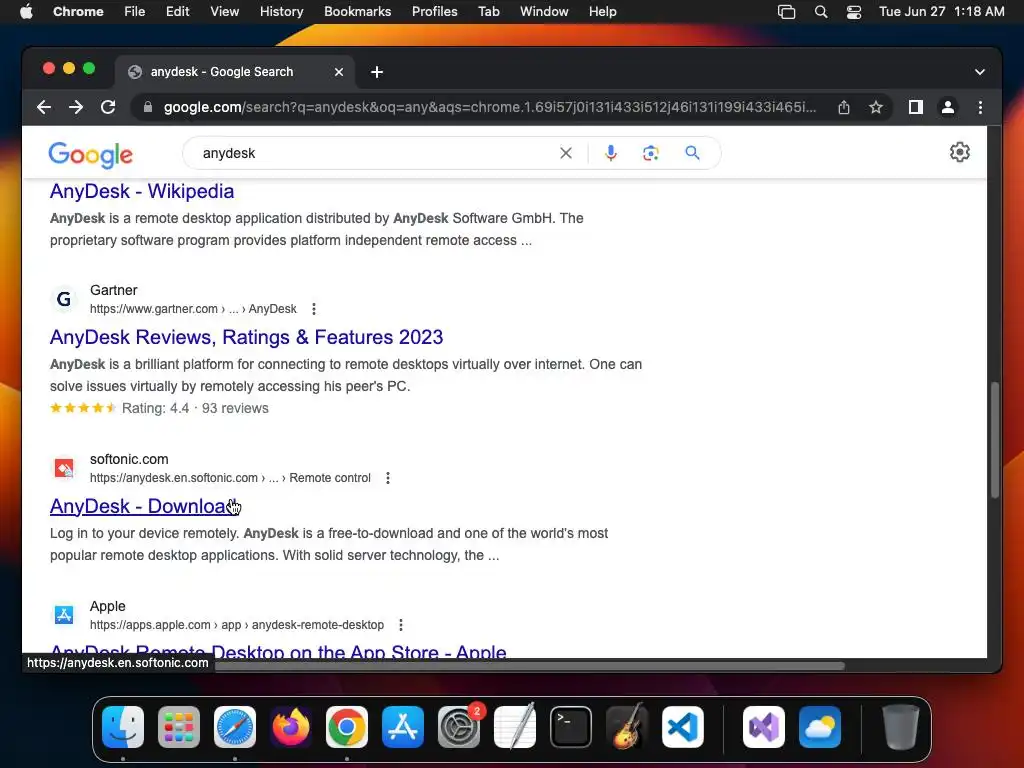Open the History menu
The width and height of the screenshot is (1024, 768).
(281, 12)
